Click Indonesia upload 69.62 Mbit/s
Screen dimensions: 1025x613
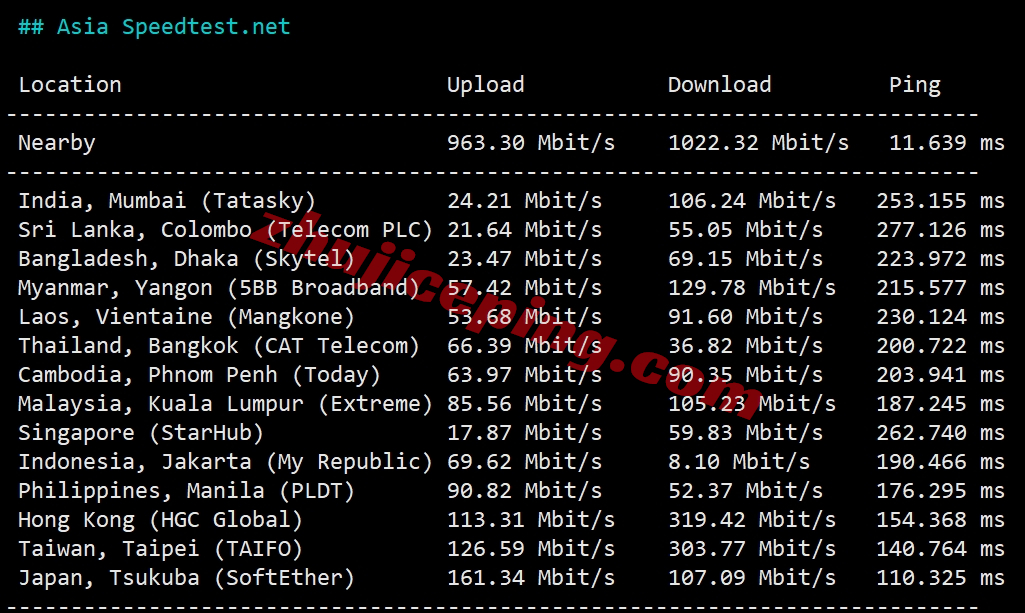524,462
